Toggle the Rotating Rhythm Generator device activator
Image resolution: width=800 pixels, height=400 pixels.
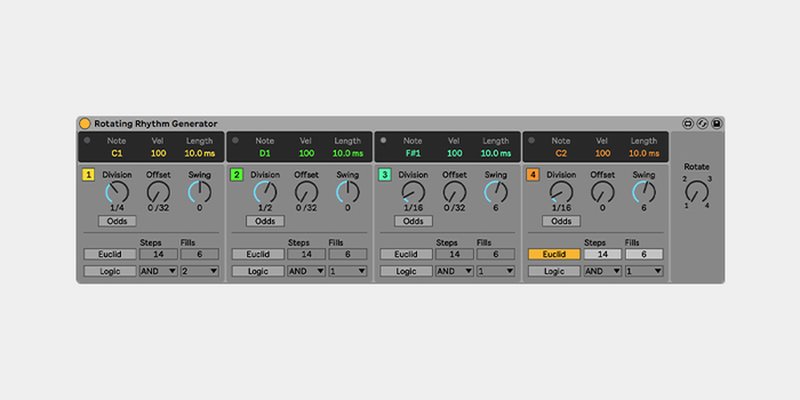85,123
